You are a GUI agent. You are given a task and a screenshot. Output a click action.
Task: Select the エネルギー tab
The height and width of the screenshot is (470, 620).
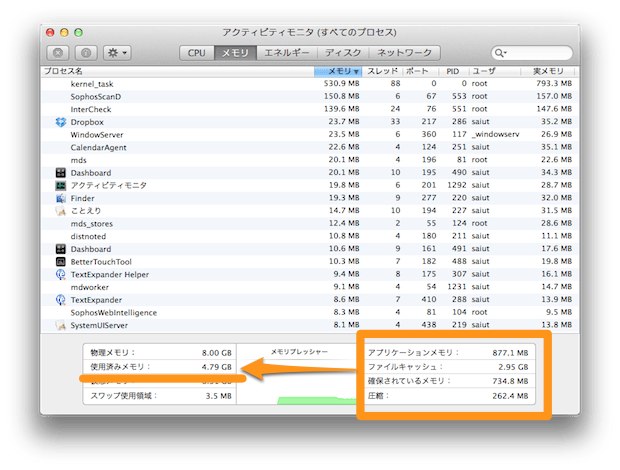[x=287, y=53]
